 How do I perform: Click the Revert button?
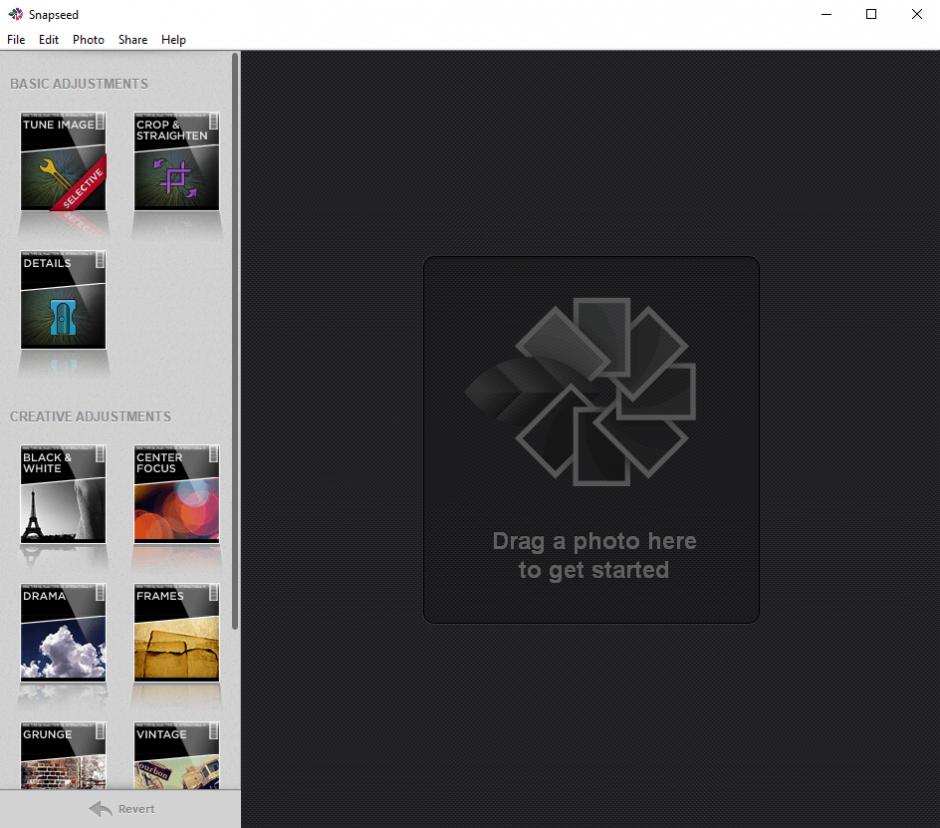tap(122, 809)
